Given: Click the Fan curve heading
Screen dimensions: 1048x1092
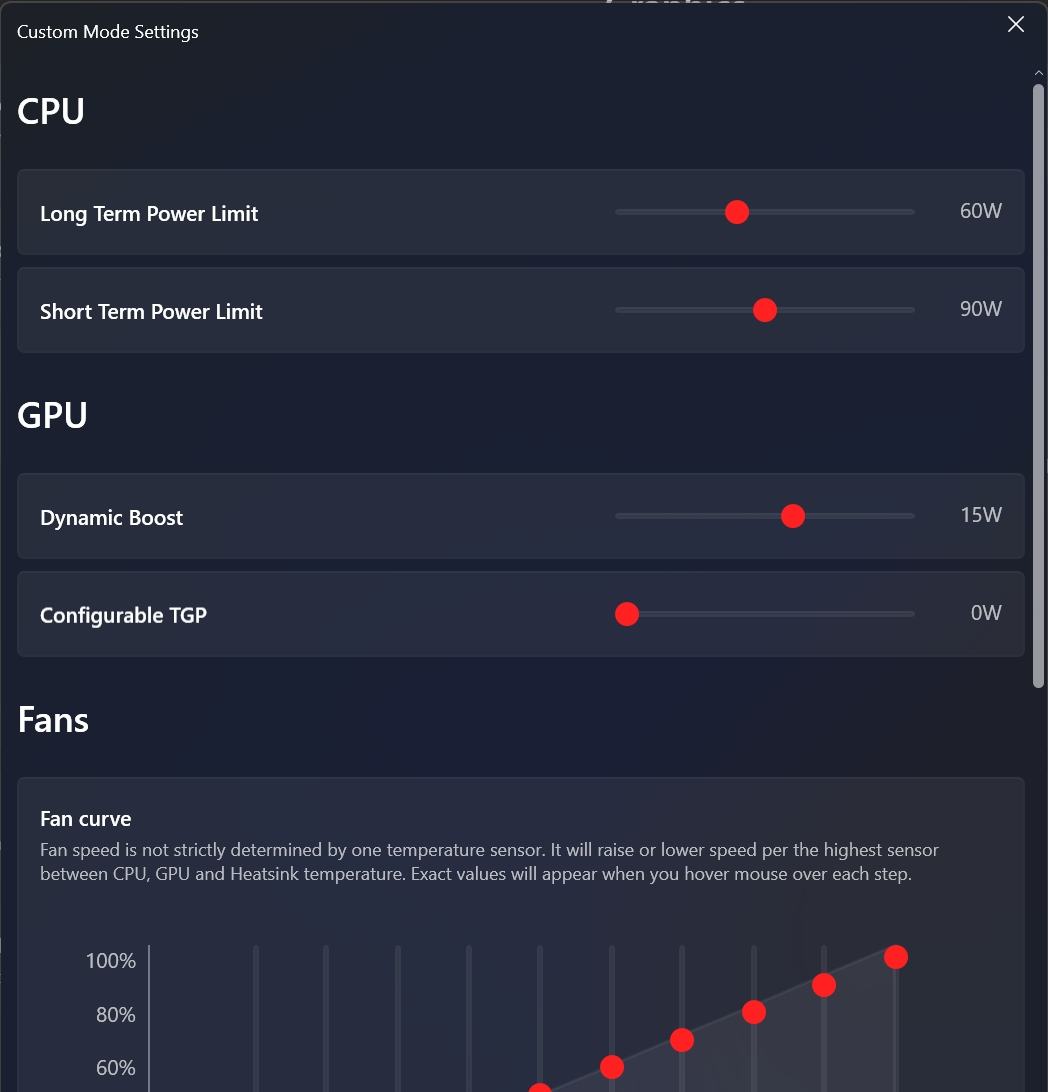Looking at the screenshot, I should tap(86, 818).
